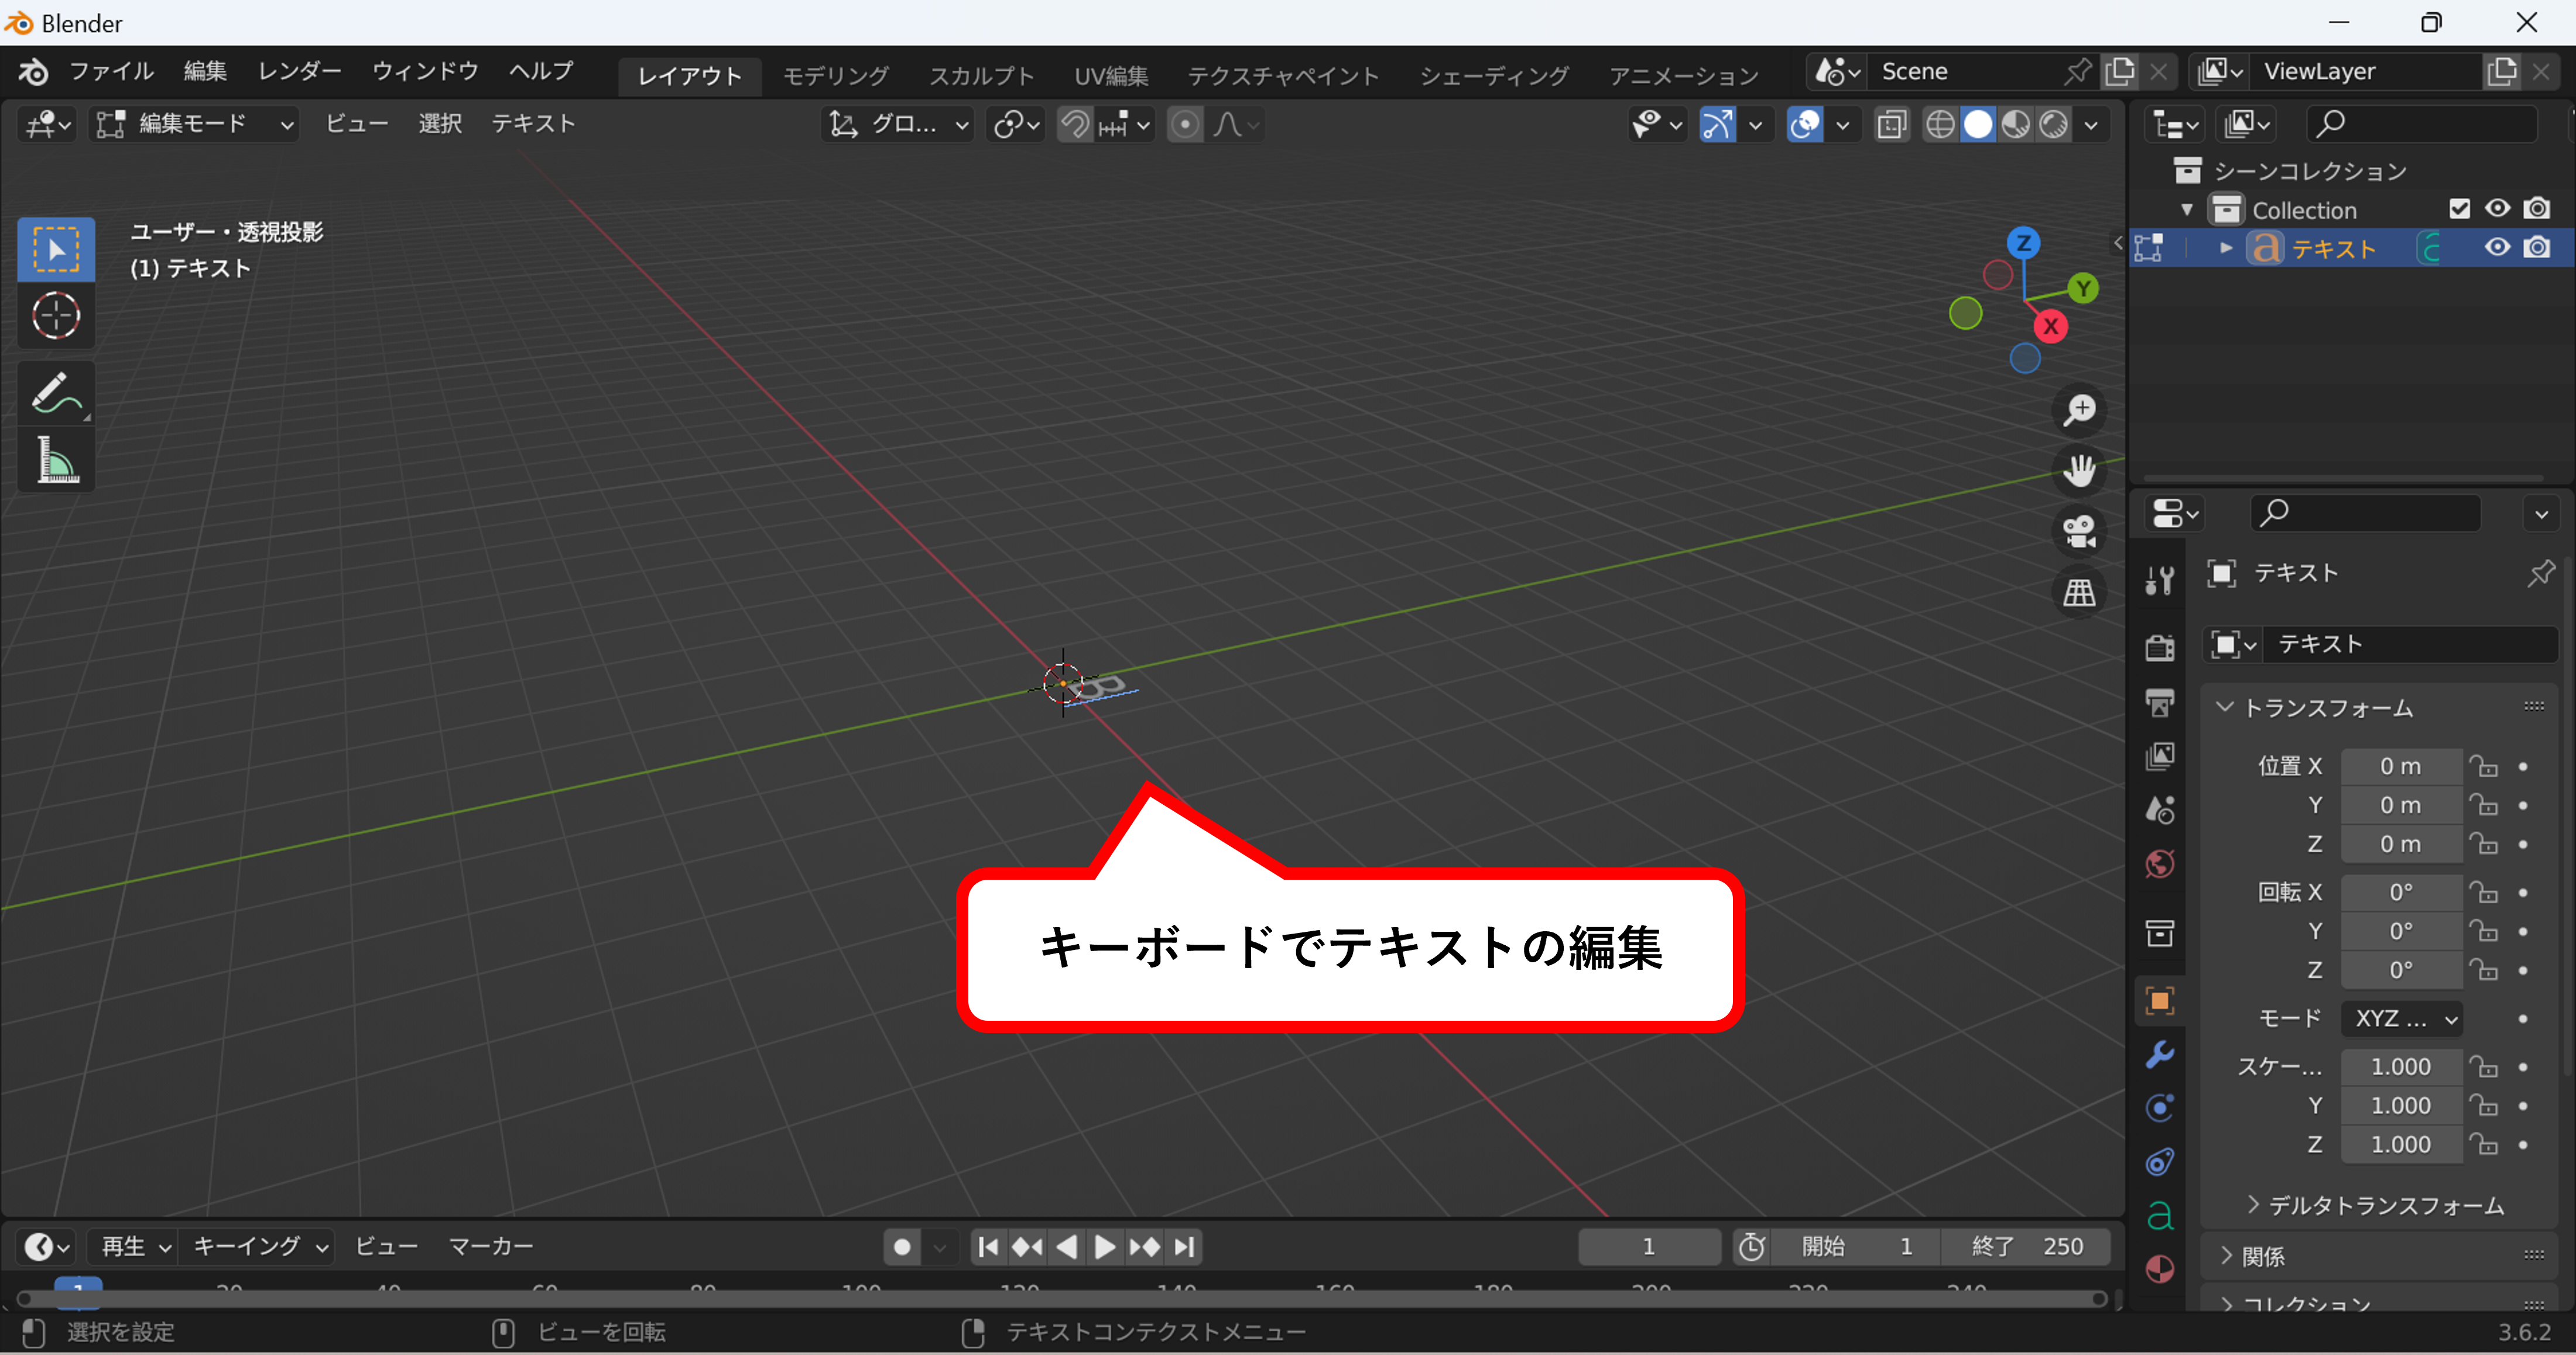This screenshot has height=1355, width=2576.
Task: Expand the Collection tree item
Action: coord(2187,209)
